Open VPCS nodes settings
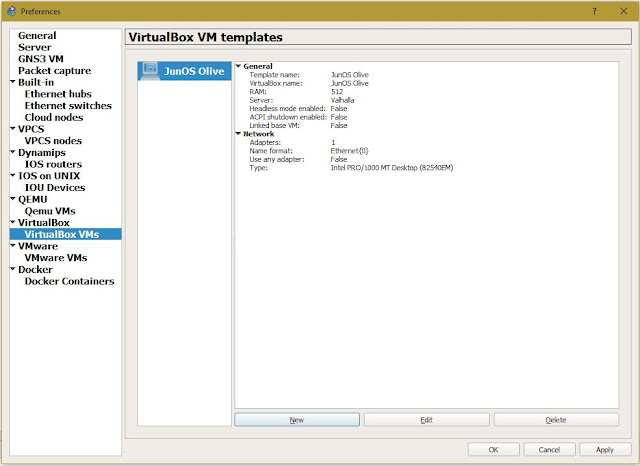 coord(53,141)
